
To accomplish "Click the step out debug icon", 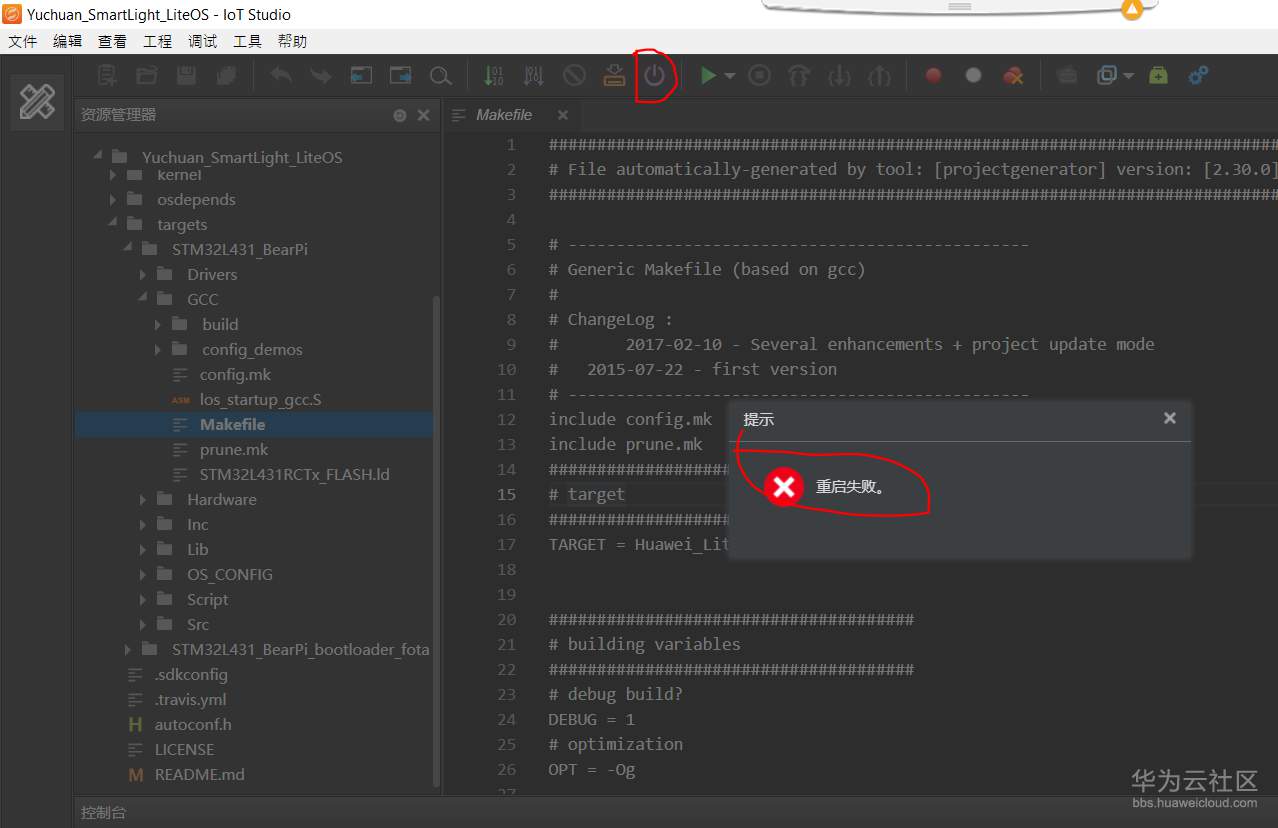I will tap(880, 75).
